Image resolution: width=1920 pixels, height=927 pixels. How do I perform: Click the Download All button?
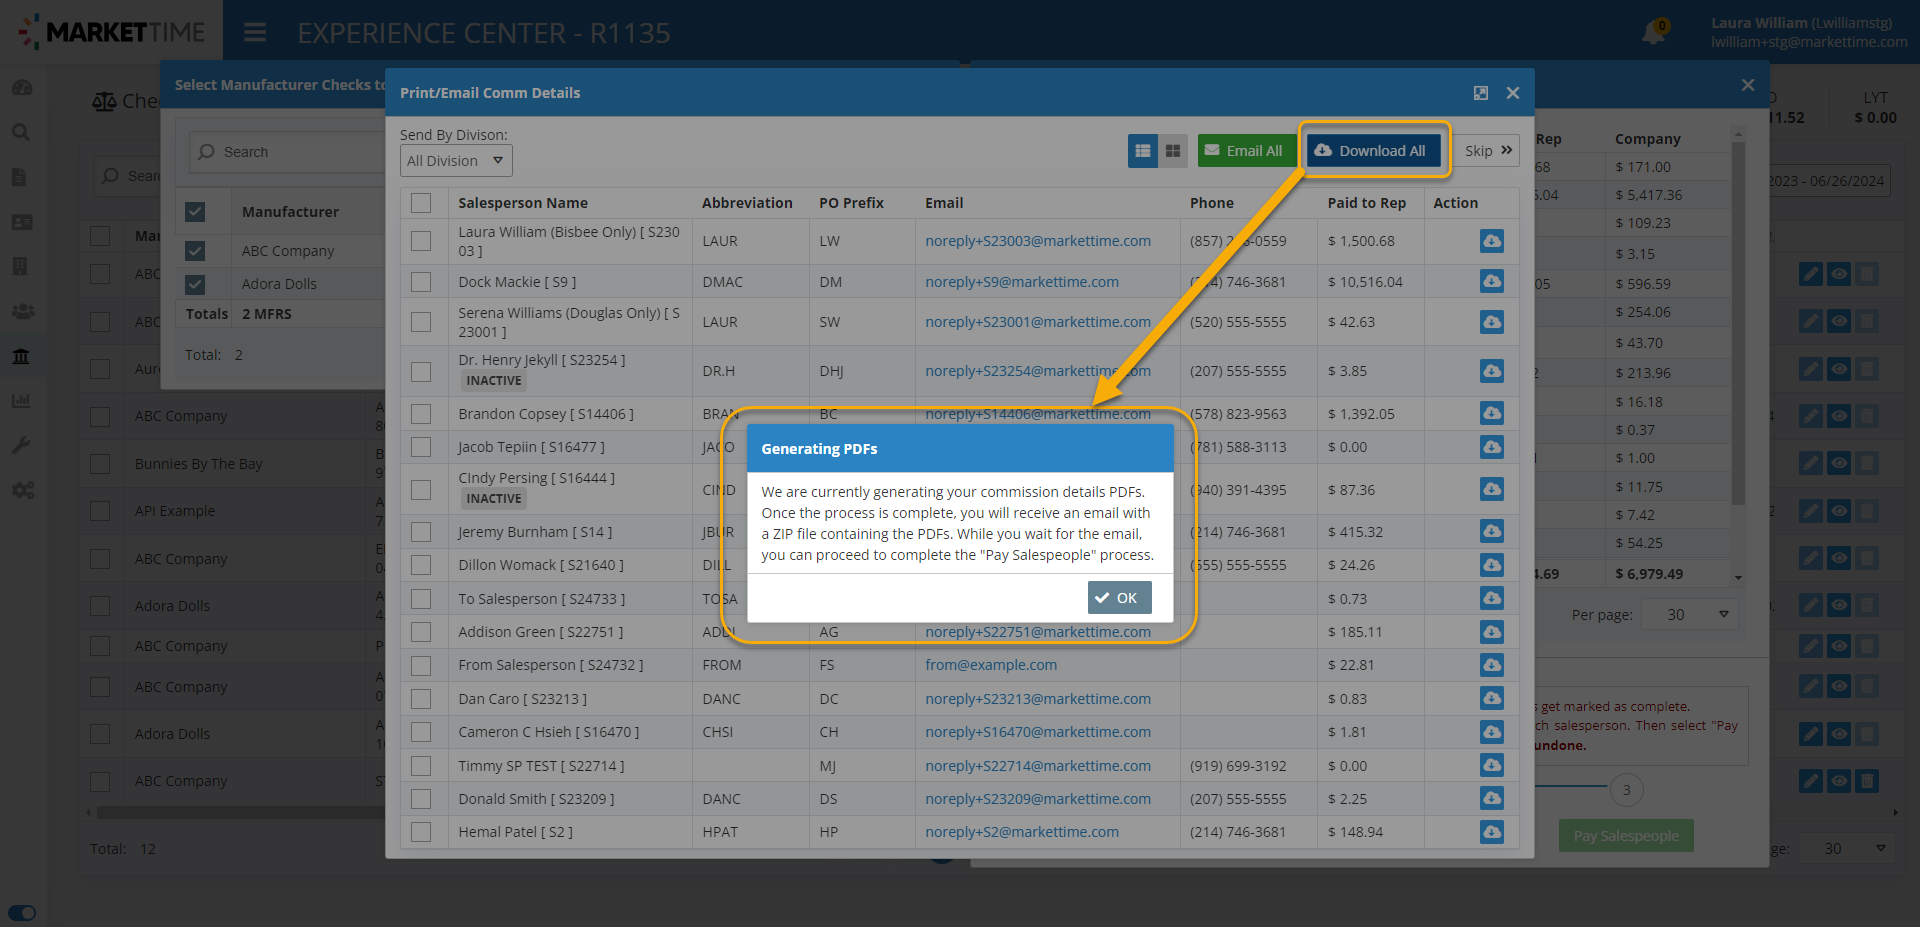click(1373, 151)
